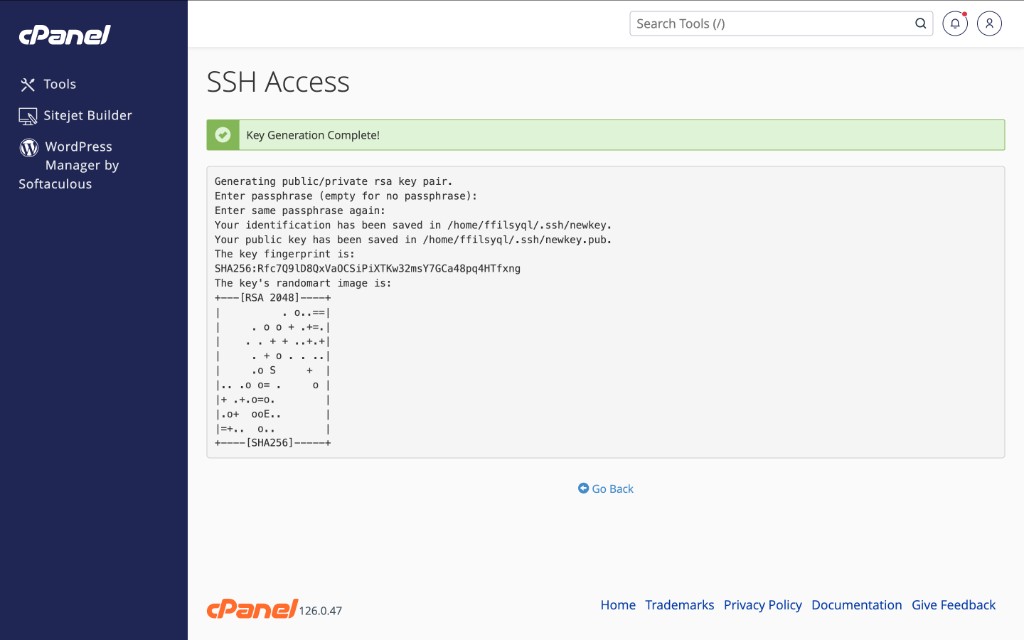Click the green checkmark success icon

click(223, 135)
